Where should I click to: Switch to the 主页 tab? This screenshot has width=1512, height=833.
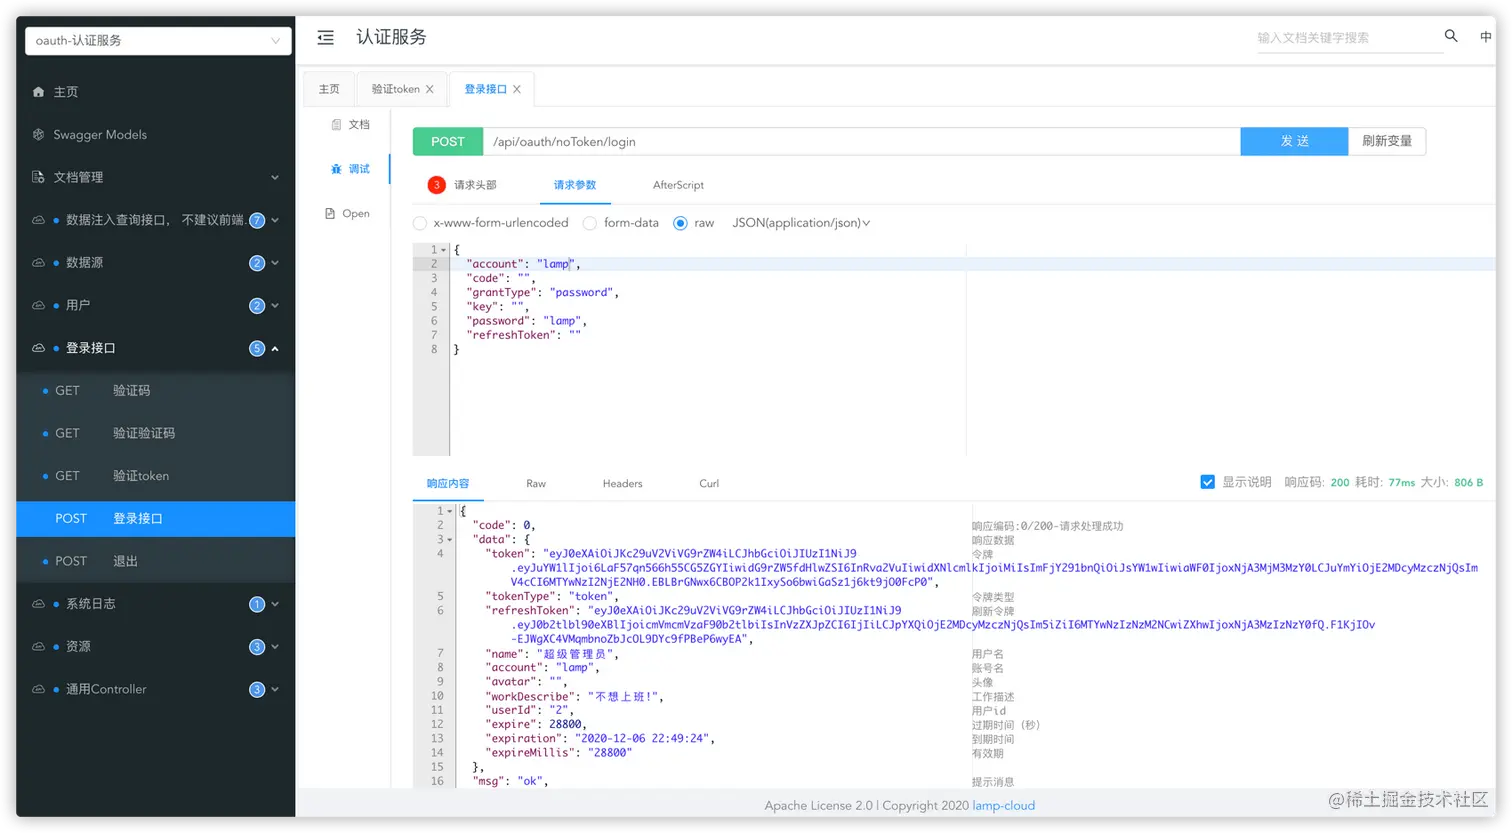click(x=329, y=89)
